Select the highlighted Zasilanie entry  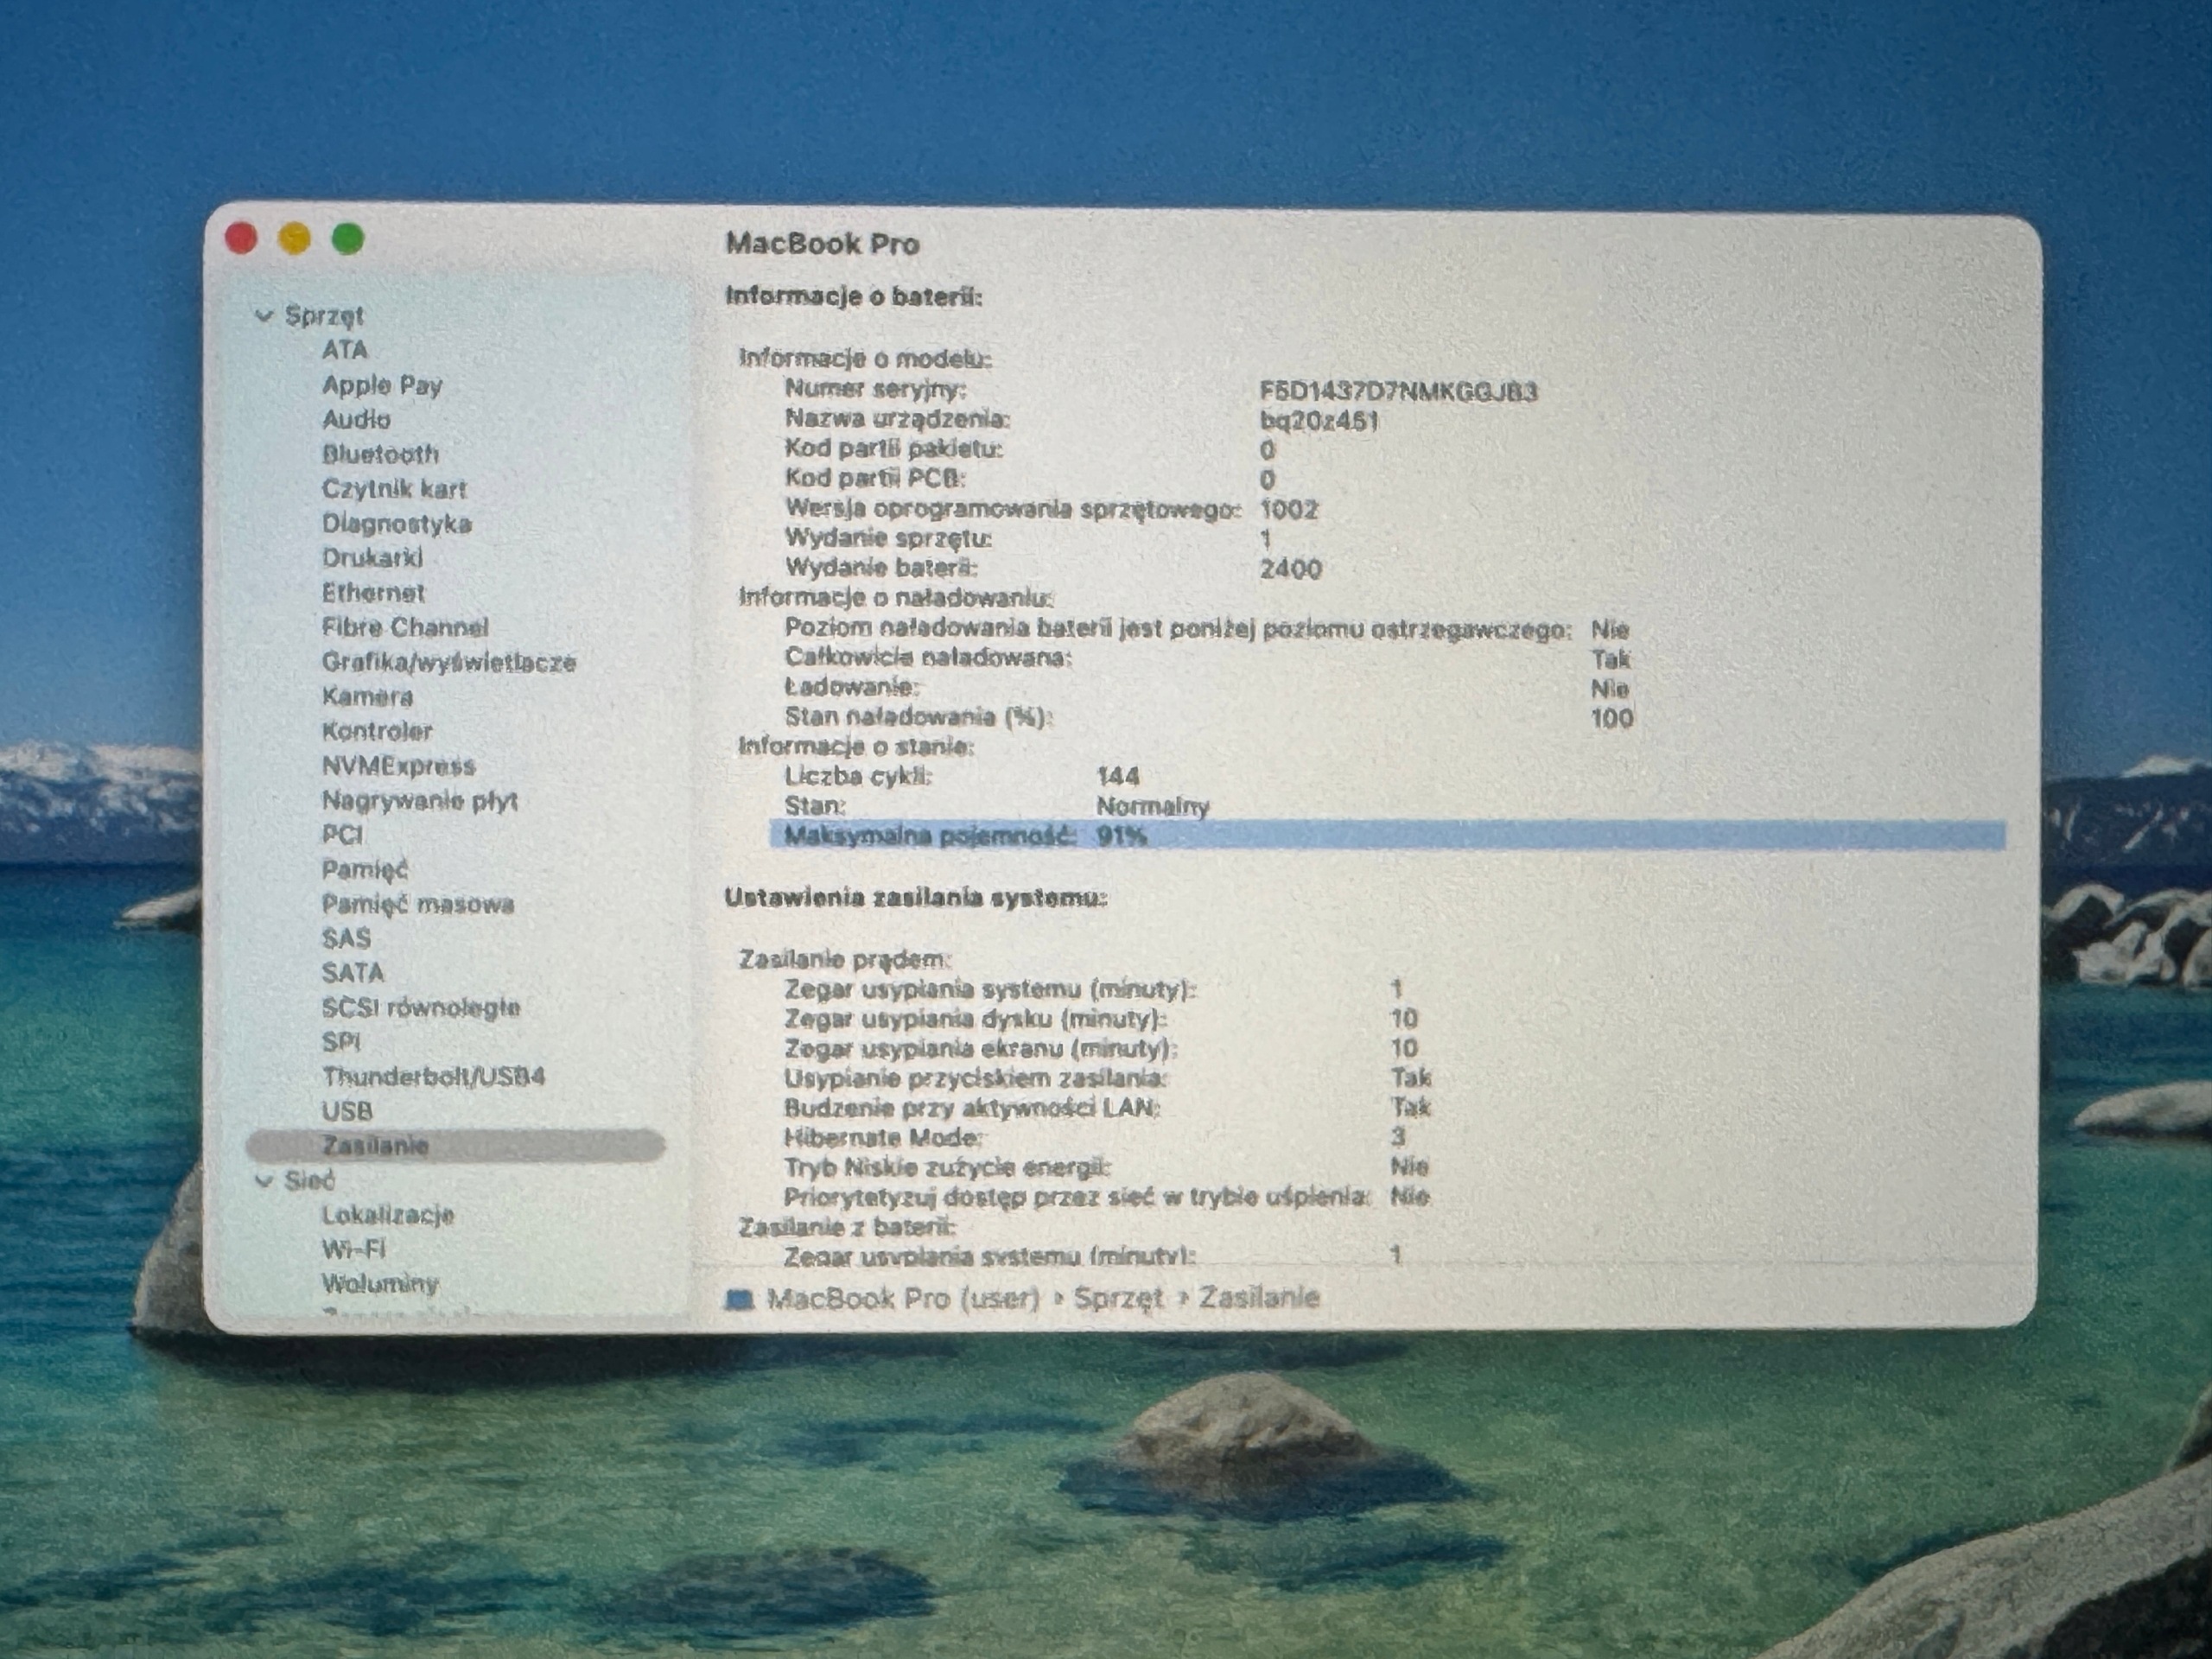(x=456, y=1146)
